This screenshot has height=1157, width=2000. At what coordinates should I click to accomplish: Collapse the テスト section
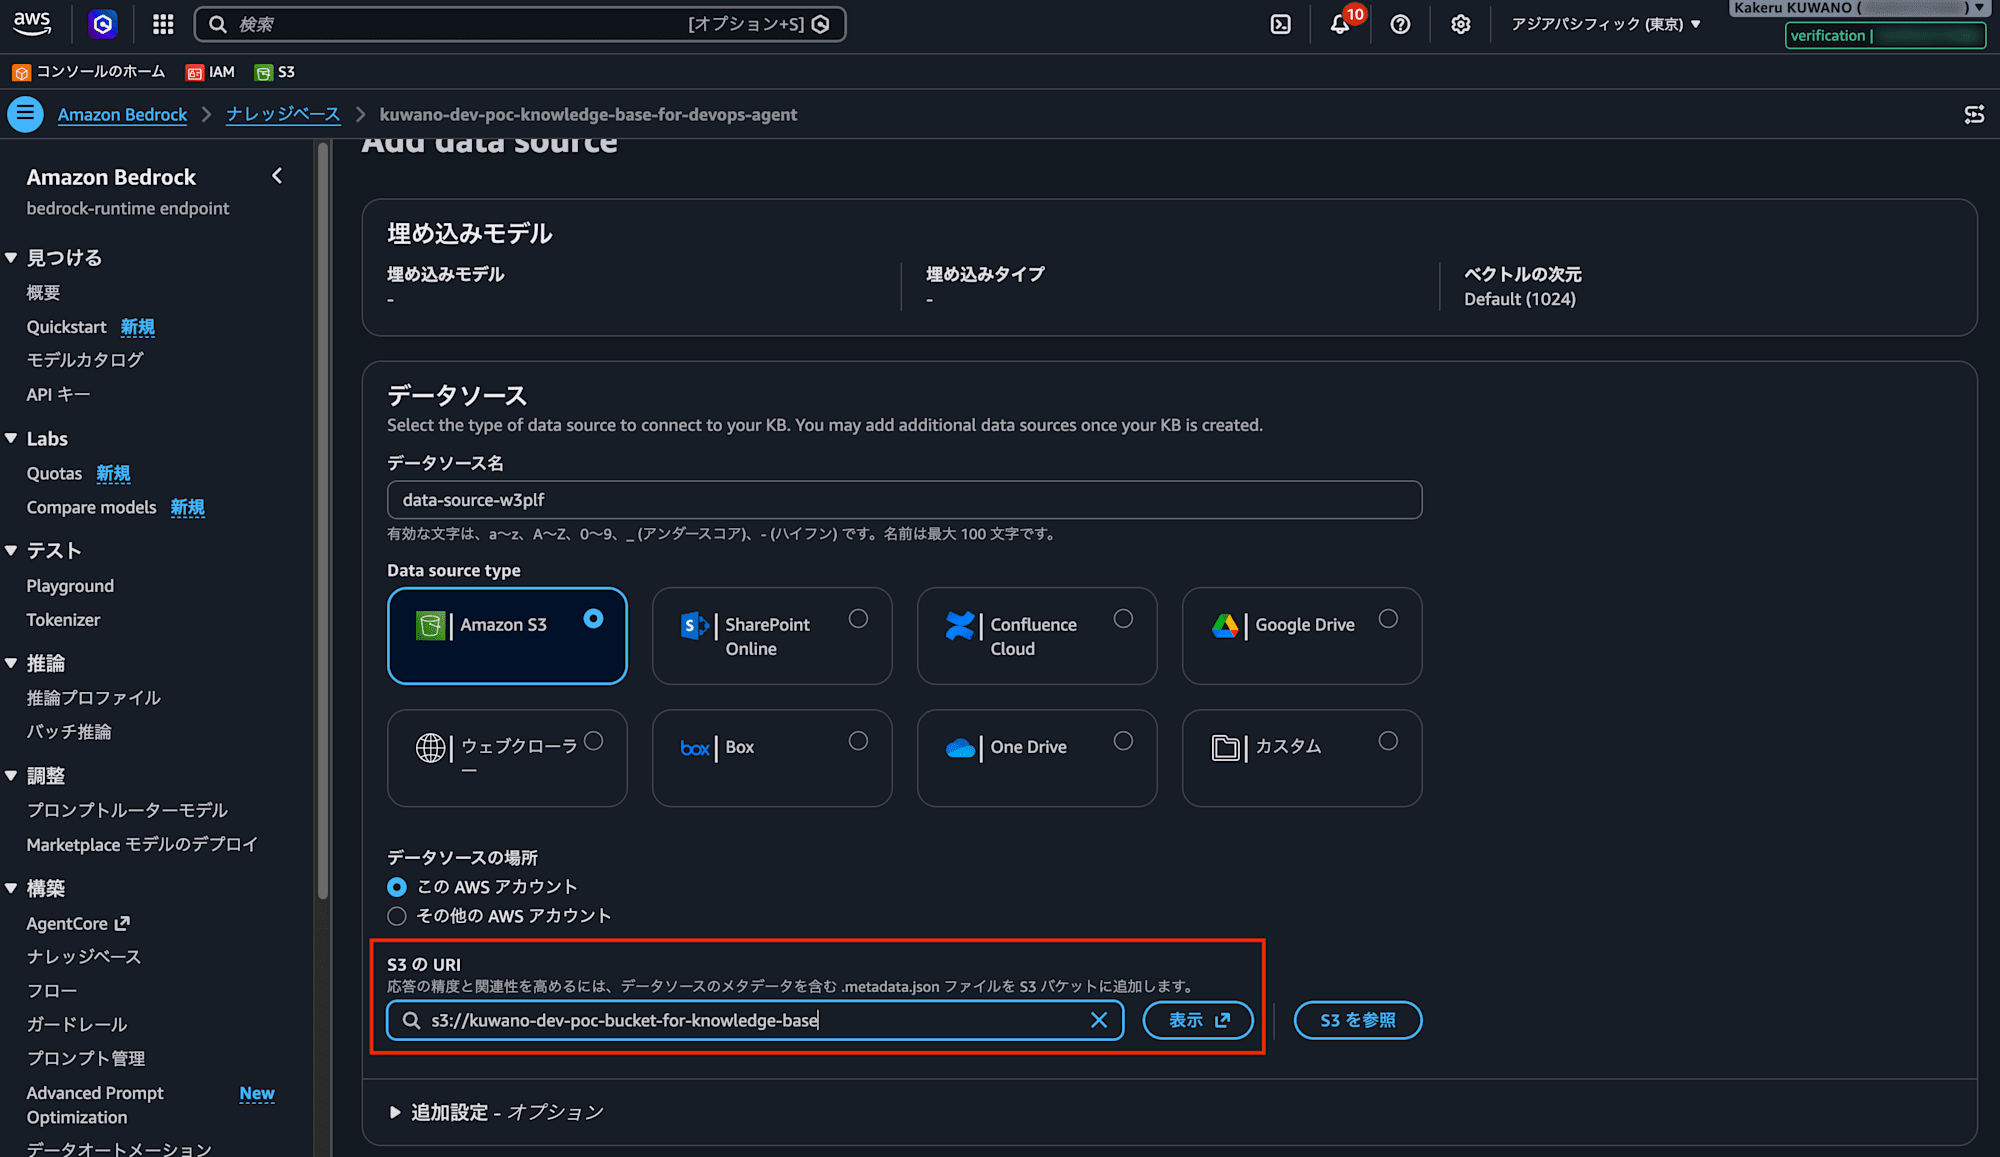coord(11,550)
